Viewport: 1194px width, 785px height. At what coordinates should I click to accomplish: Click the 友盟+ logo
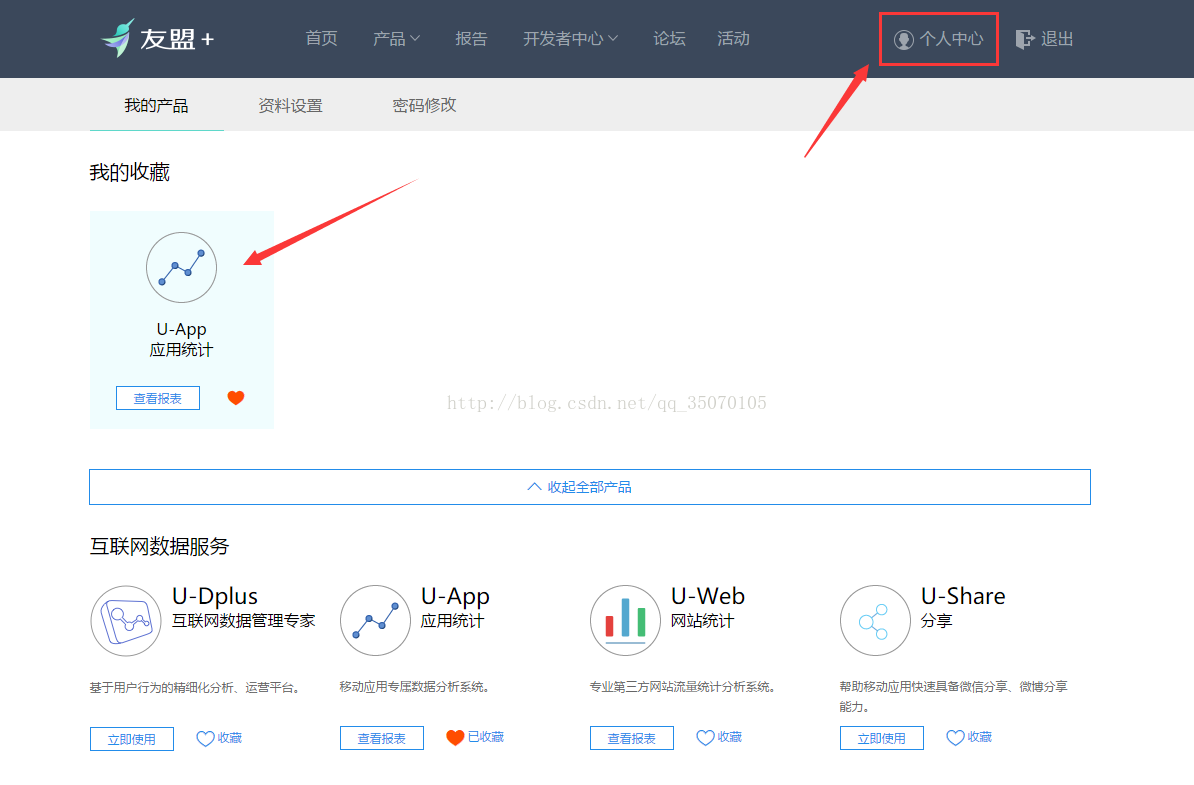pyautogui.click(x=158, y=38)
